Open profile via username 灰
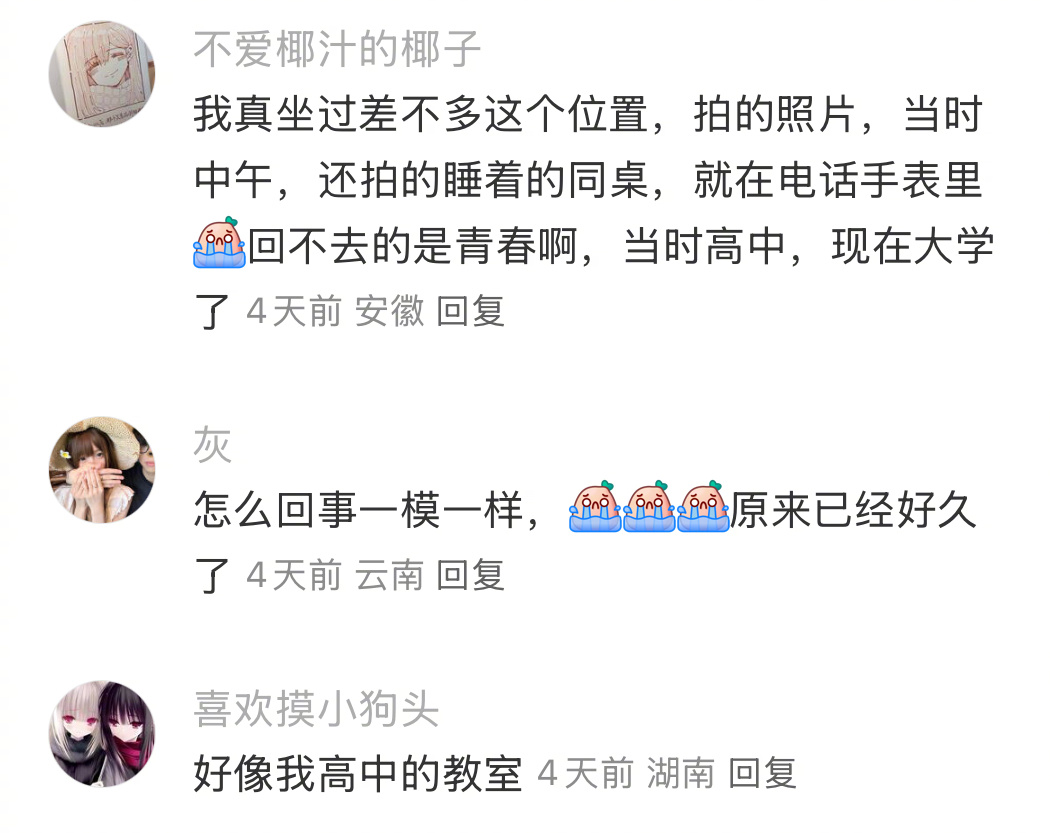This screenshot has height=833, width=1050. pos(212,445)
